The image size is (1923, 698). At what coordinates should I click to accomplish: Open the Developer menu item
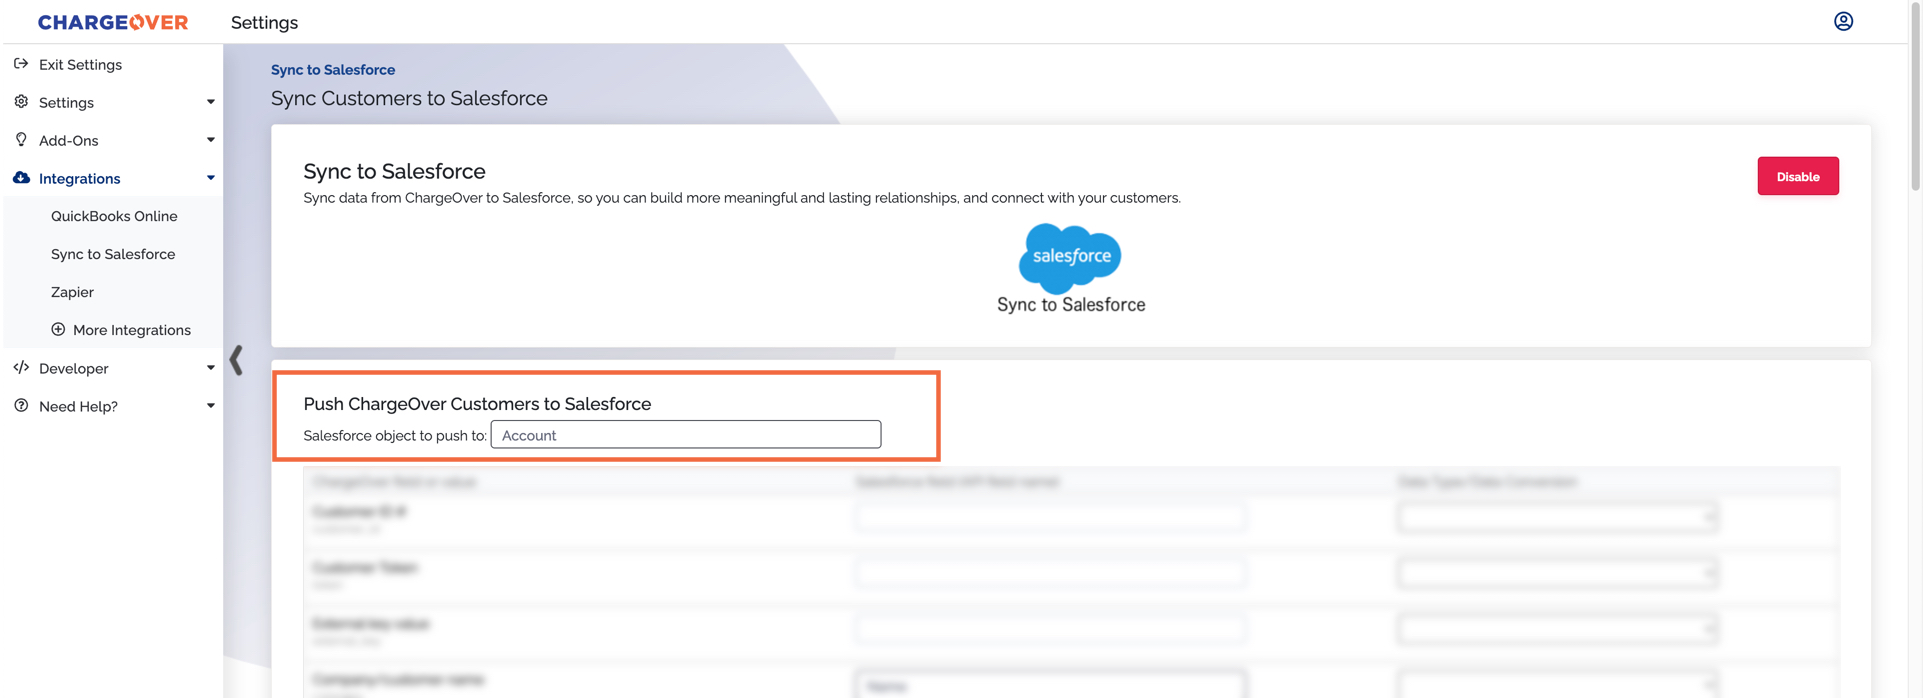click(x=73, y=369)
